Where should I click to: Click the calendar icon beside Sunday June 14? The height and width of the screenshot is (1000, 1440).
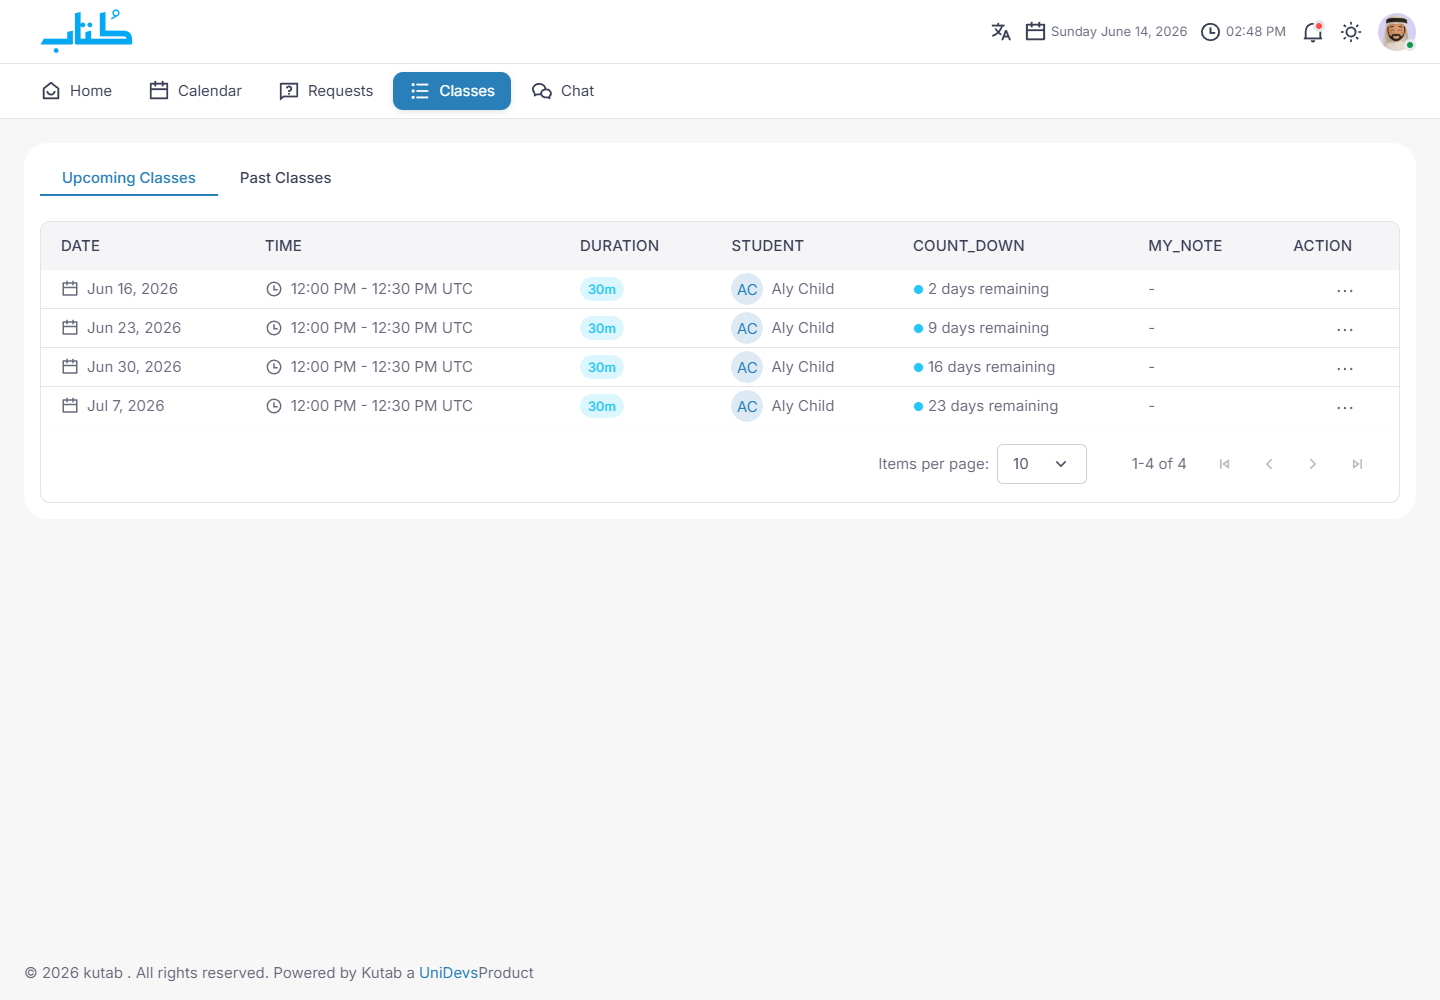coord(1035,32)
